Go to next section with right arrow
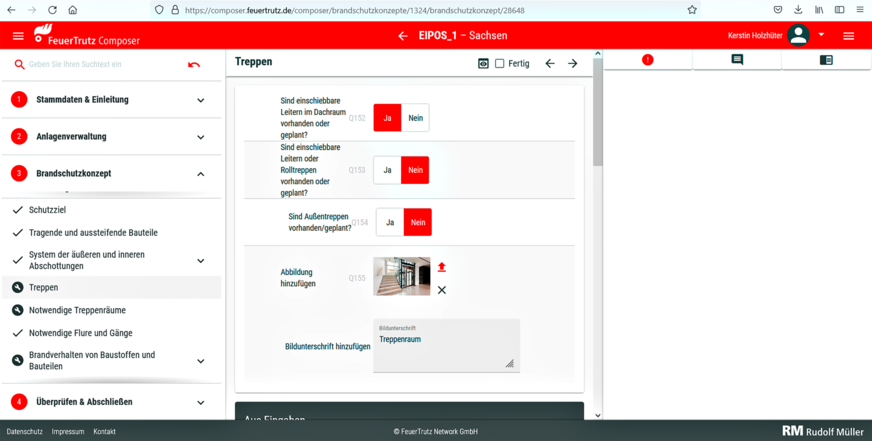 pyautogui.click(x=573, y=63)
